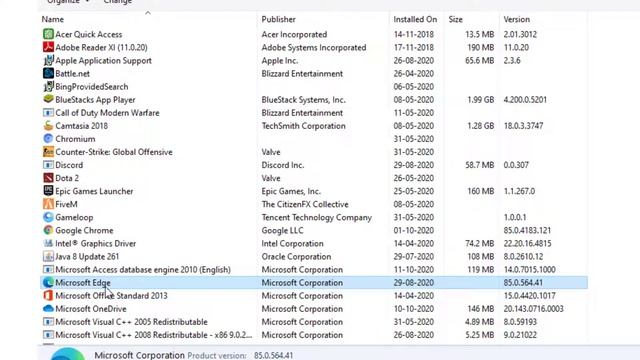Viewport: 640px width, 360px height.
Task: Select the Chromium entry name
Action: pyautogui.click(x=75, y=139)
